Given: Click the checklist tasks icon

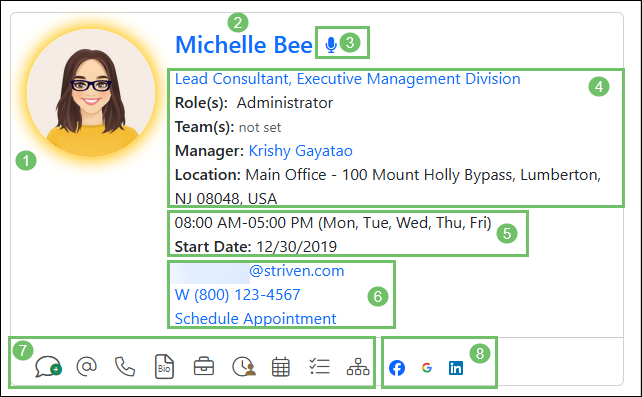Looking at the screenshot, I should pyautogui.click(x=319, y=366).
